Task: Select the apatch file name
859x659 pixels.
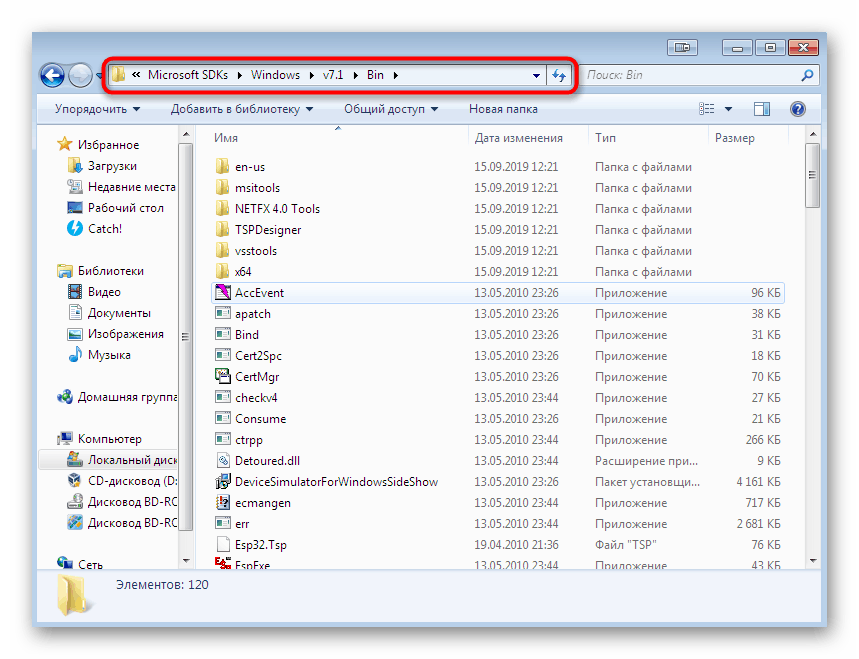Action: 253,314
